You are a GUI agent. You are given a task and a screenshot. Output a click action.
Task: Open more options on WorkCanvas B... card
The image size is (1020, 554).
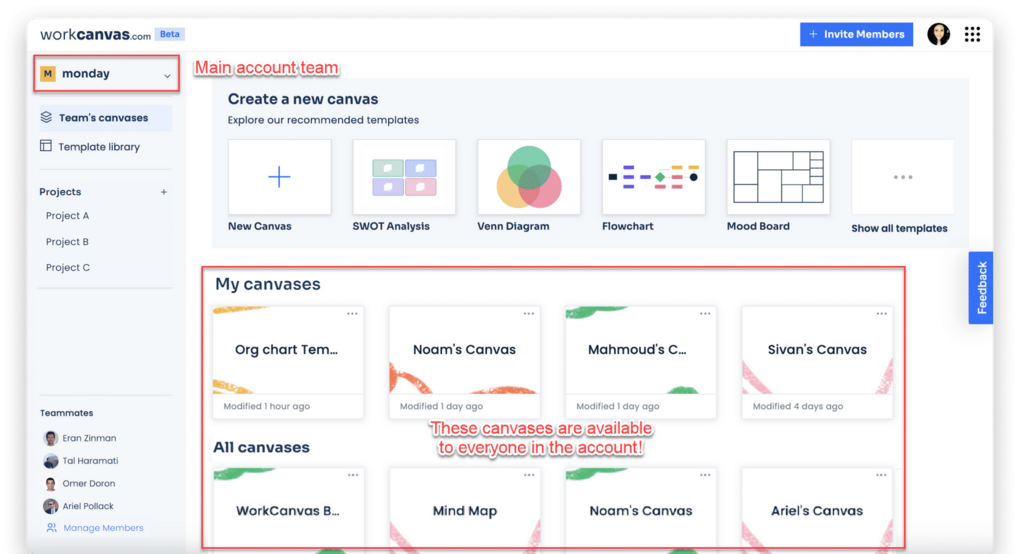[x=353, y=475]
